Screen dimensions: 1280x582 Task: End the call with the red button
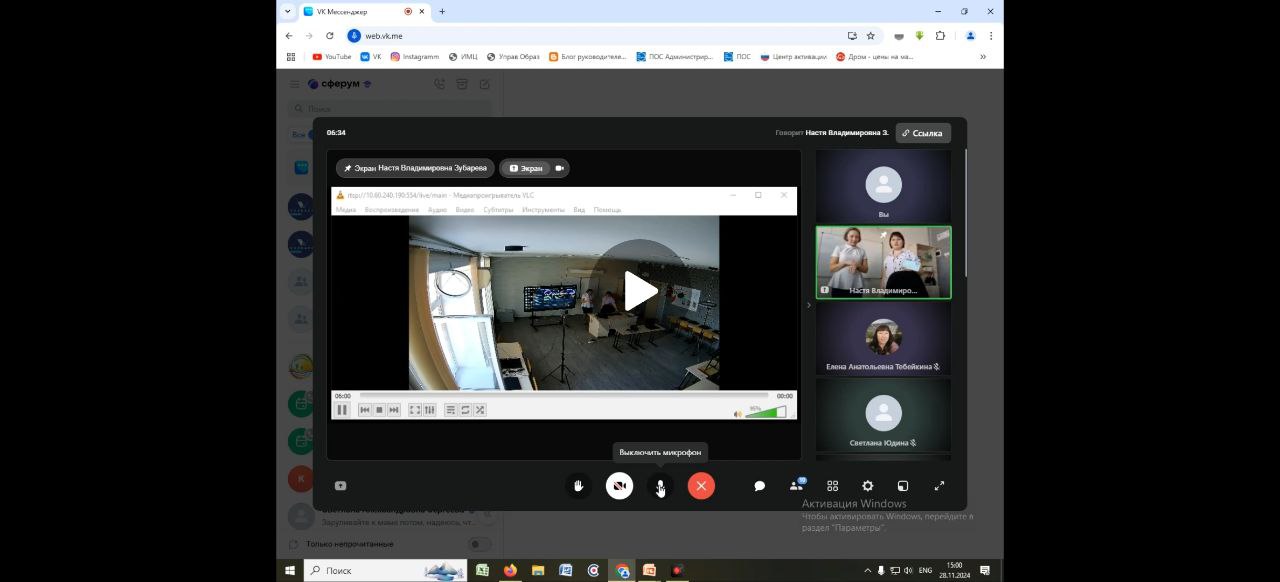coord(701,486)
